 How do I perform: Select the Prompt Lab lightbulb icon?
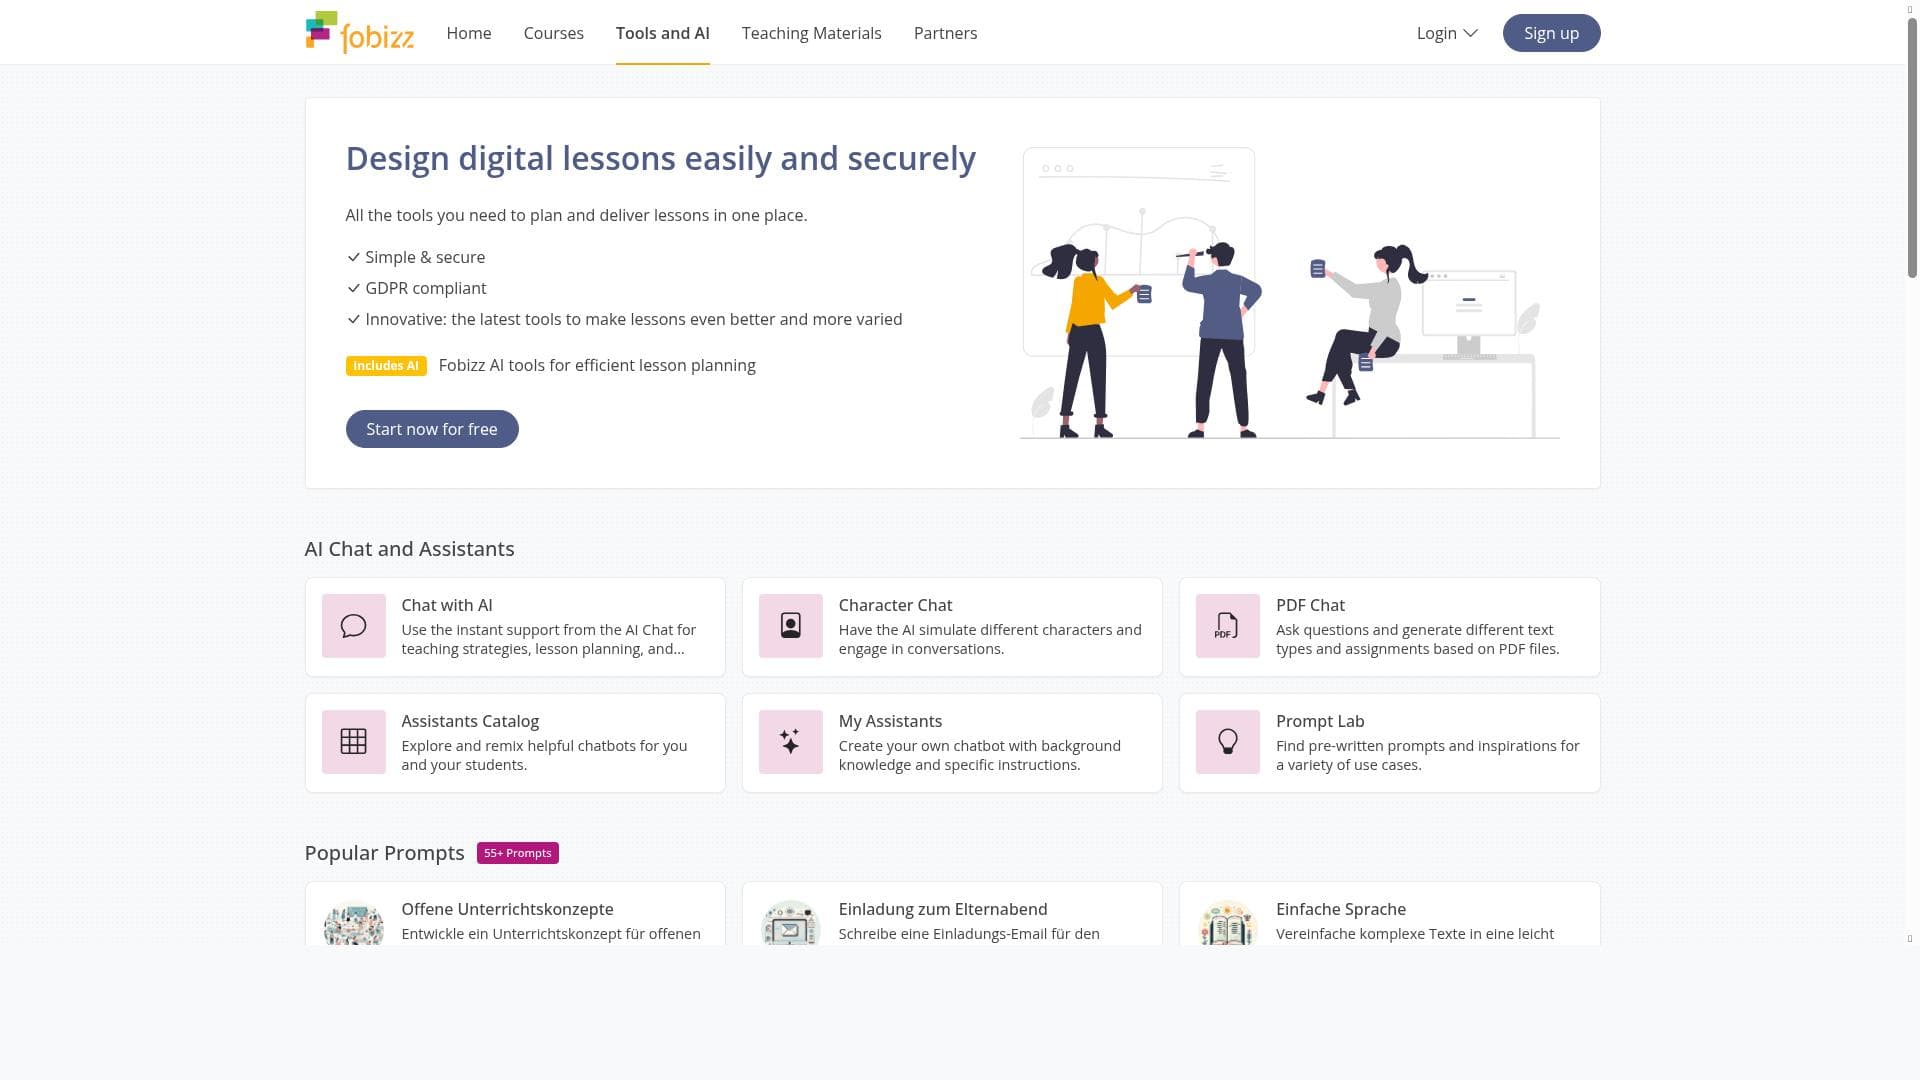(1227, 742)
